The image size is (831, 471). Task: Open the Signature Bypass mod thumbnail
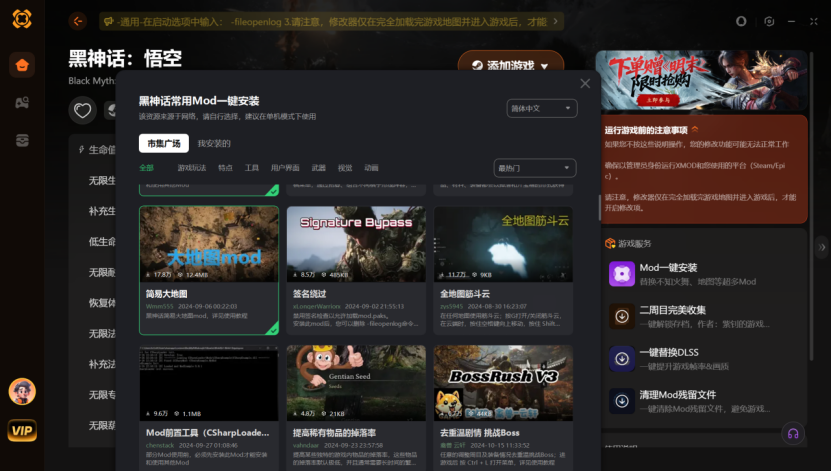[x=356, y=244]
